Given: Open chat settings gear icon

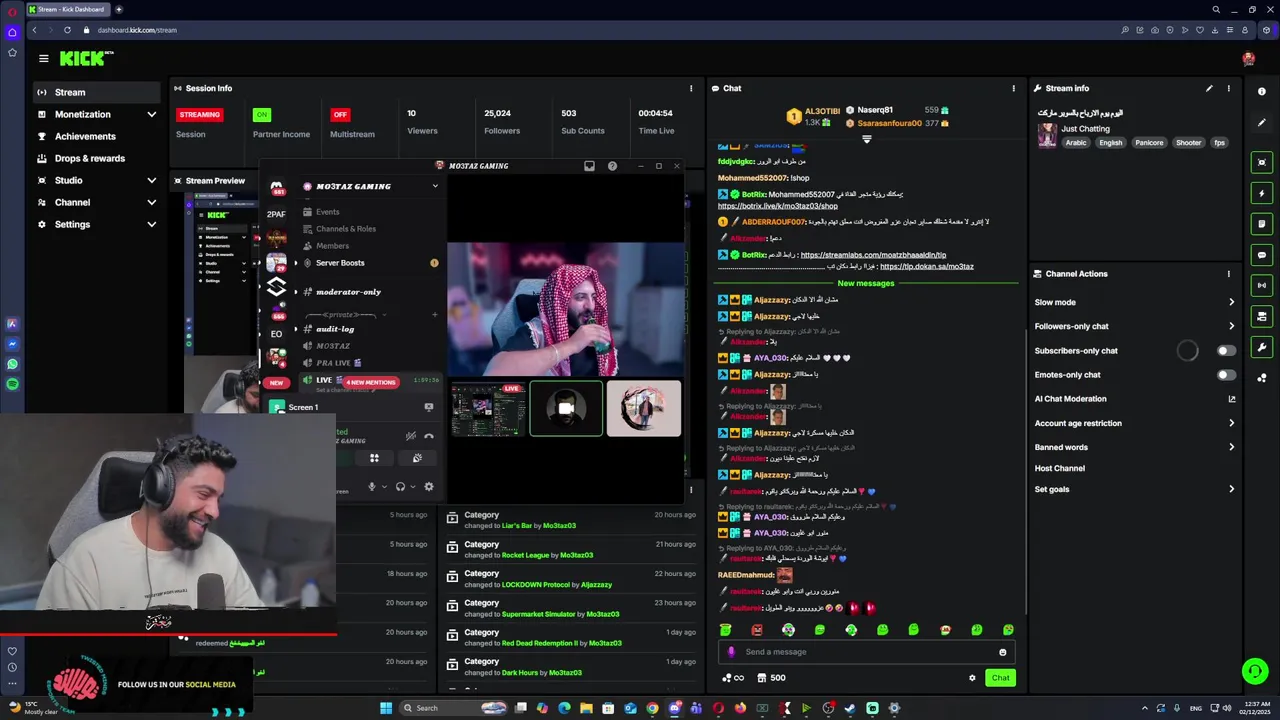Looking at the screenshot, I should coord(972,678).
